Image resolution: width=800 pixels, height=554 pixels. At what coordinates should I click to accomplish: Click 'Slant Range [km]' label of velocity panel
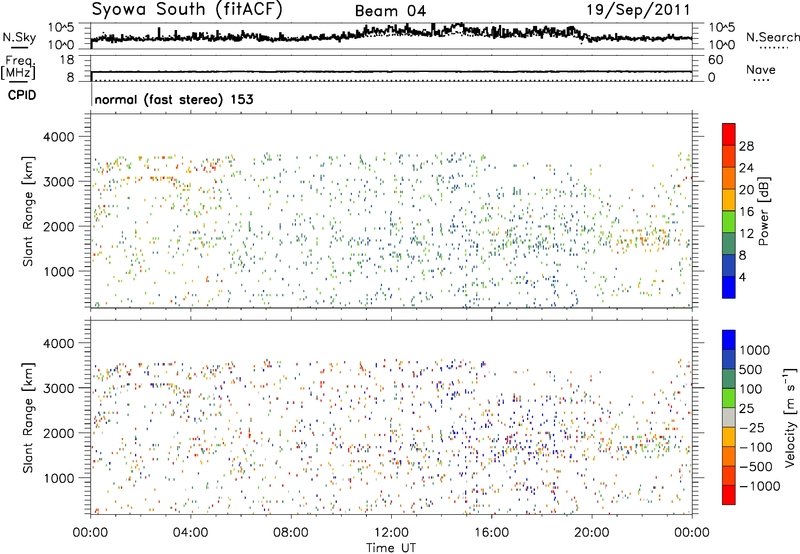(x=28, y=418)
